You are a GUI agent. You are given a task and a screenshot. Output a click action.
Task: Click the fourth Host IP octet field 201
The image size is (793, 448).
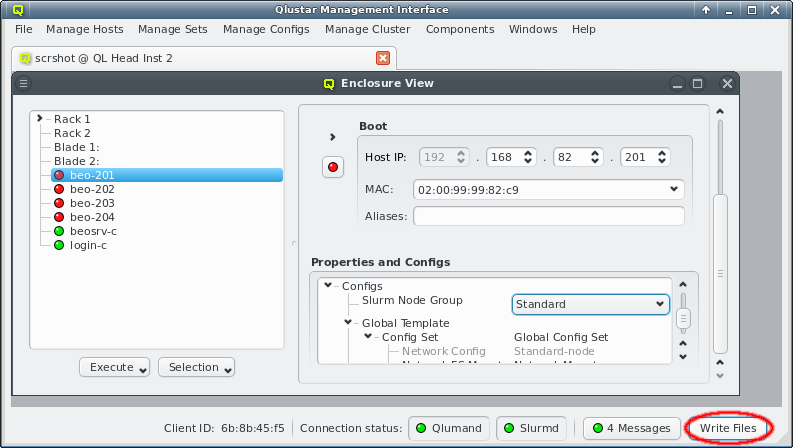[x=638, y=157]
